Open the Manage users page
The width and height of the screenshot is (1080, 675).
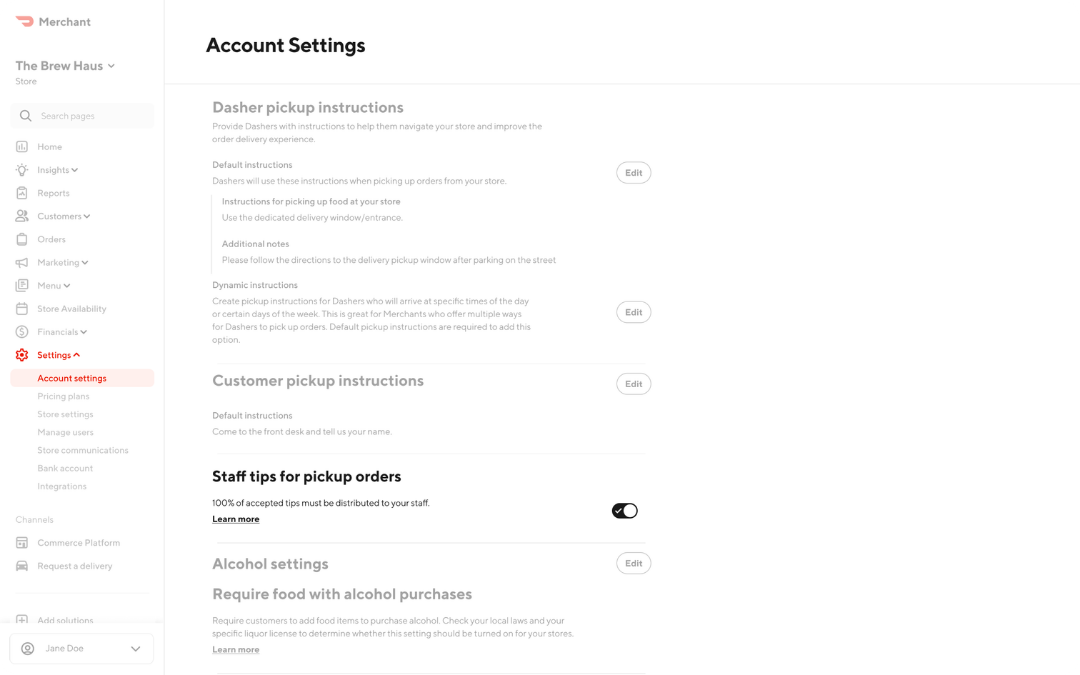tap(65, 432)
